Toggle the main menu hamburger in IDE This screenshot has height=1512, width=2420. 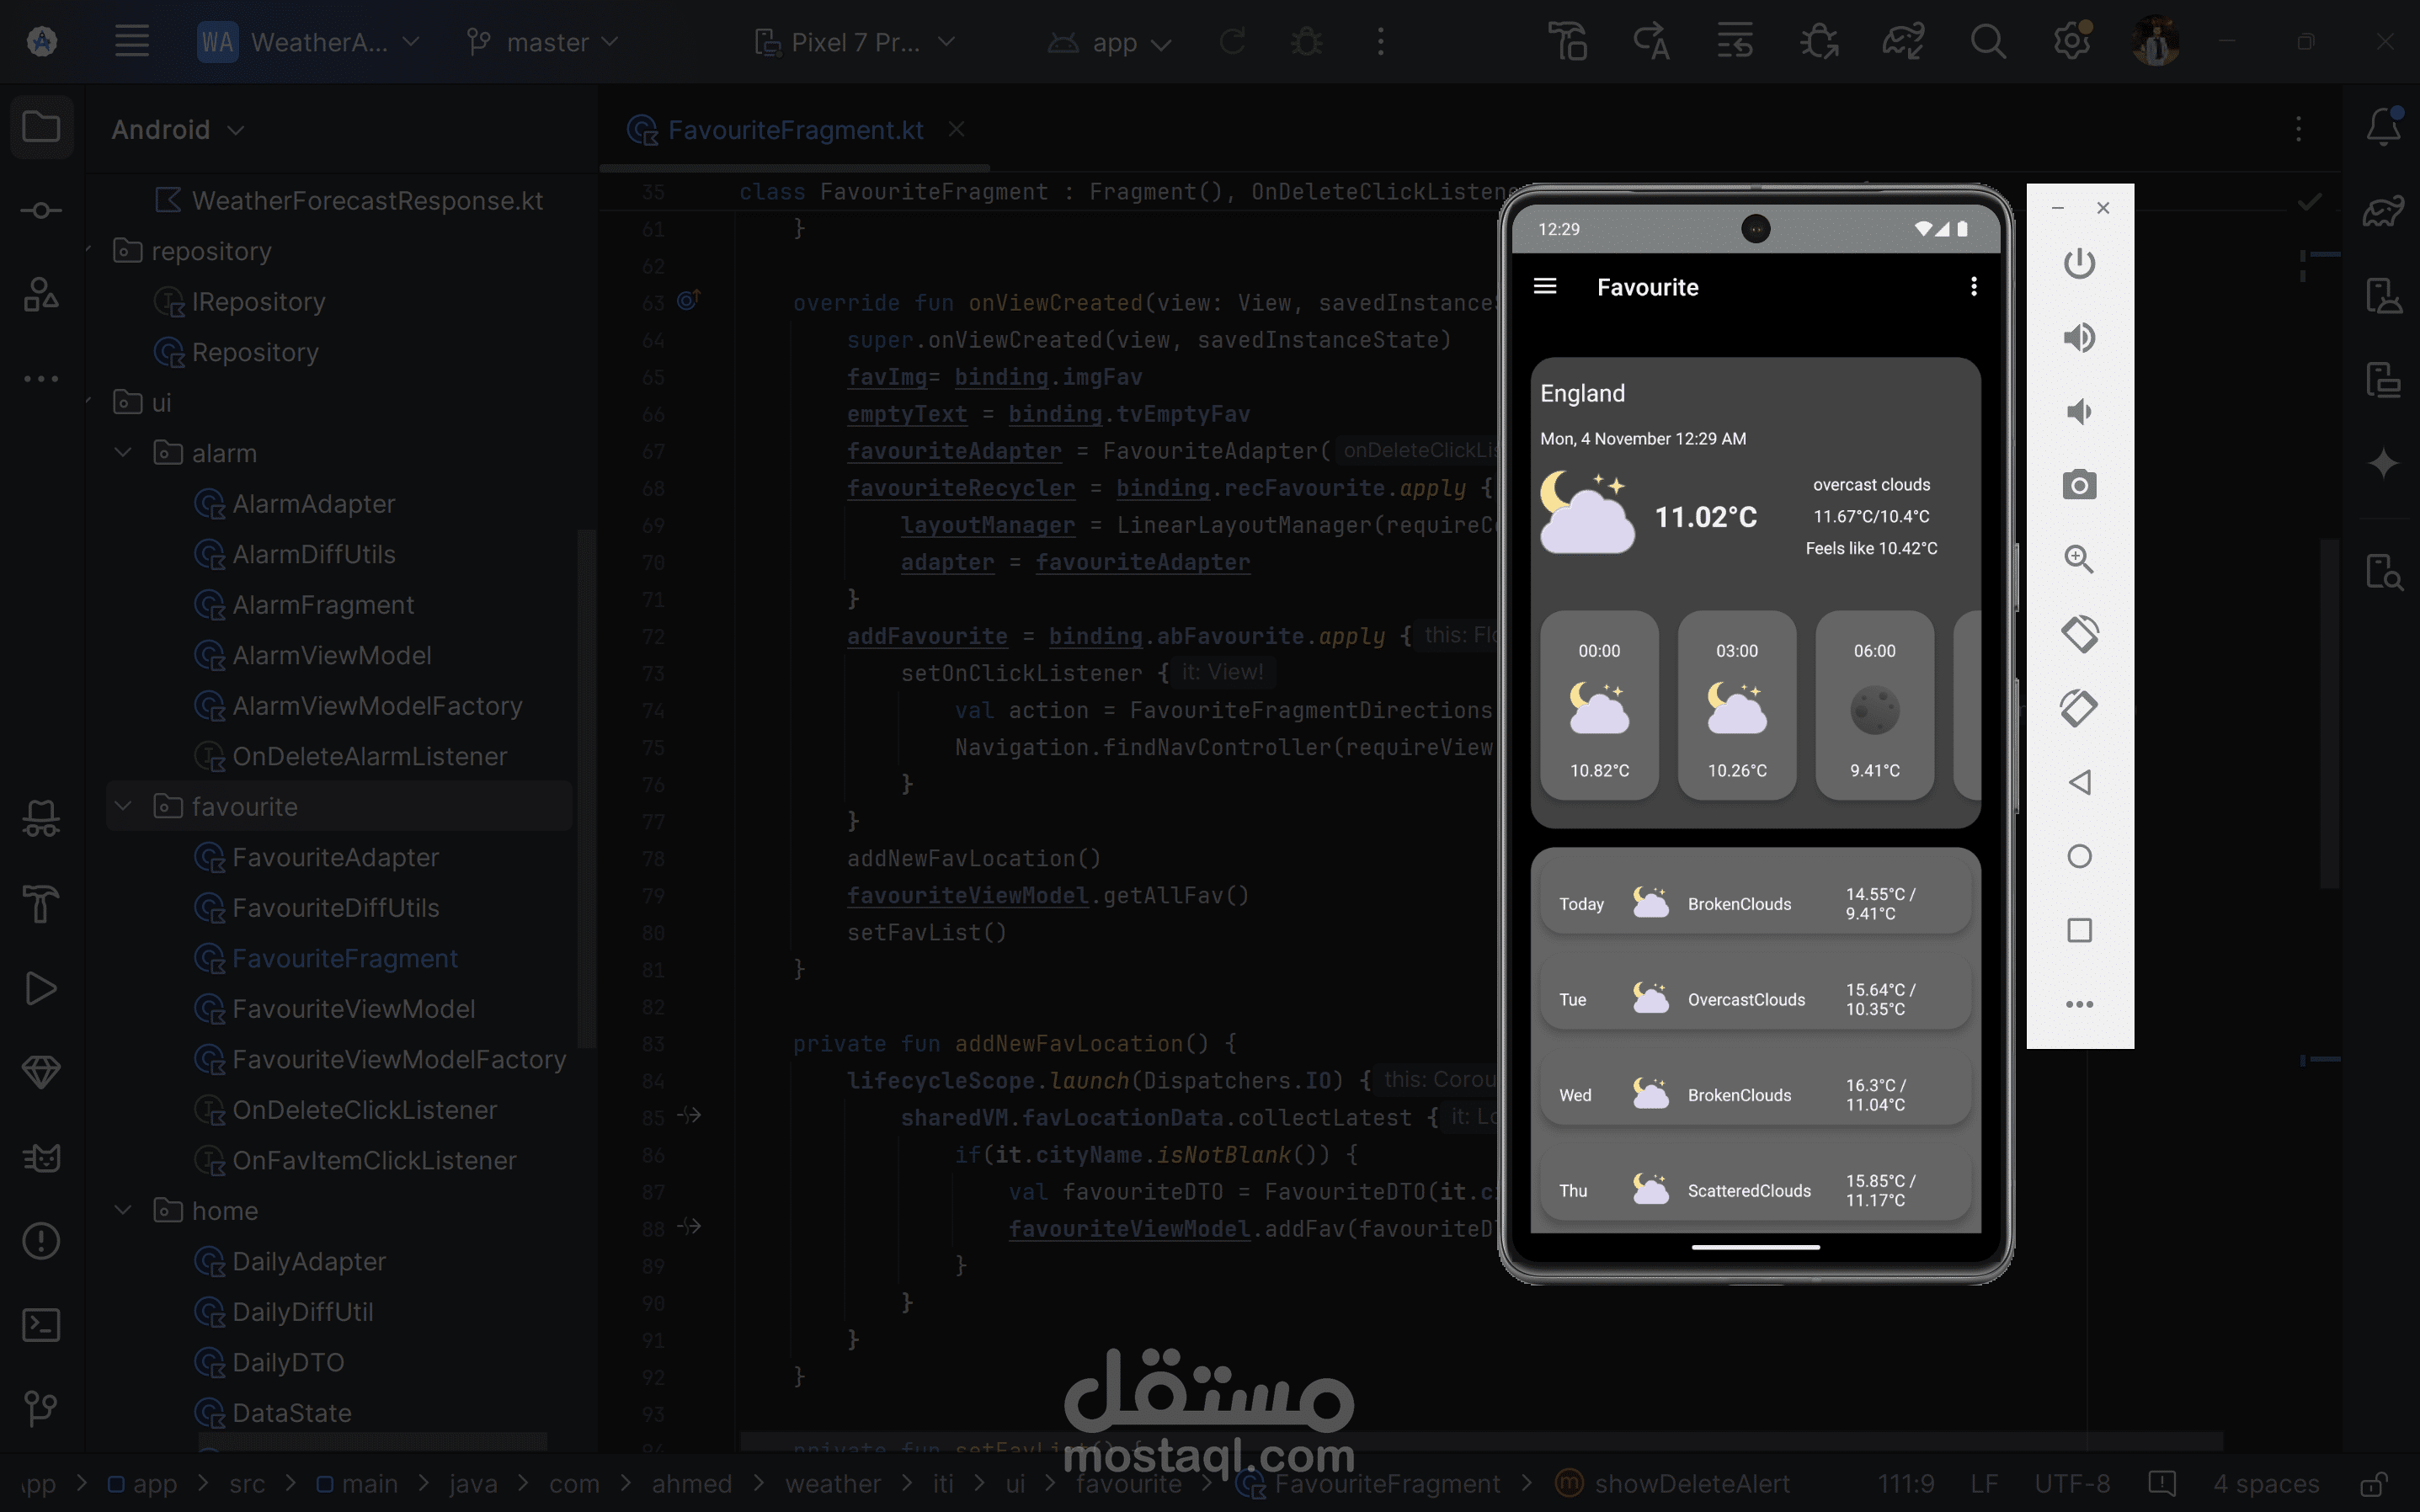[x=132, y=42]
